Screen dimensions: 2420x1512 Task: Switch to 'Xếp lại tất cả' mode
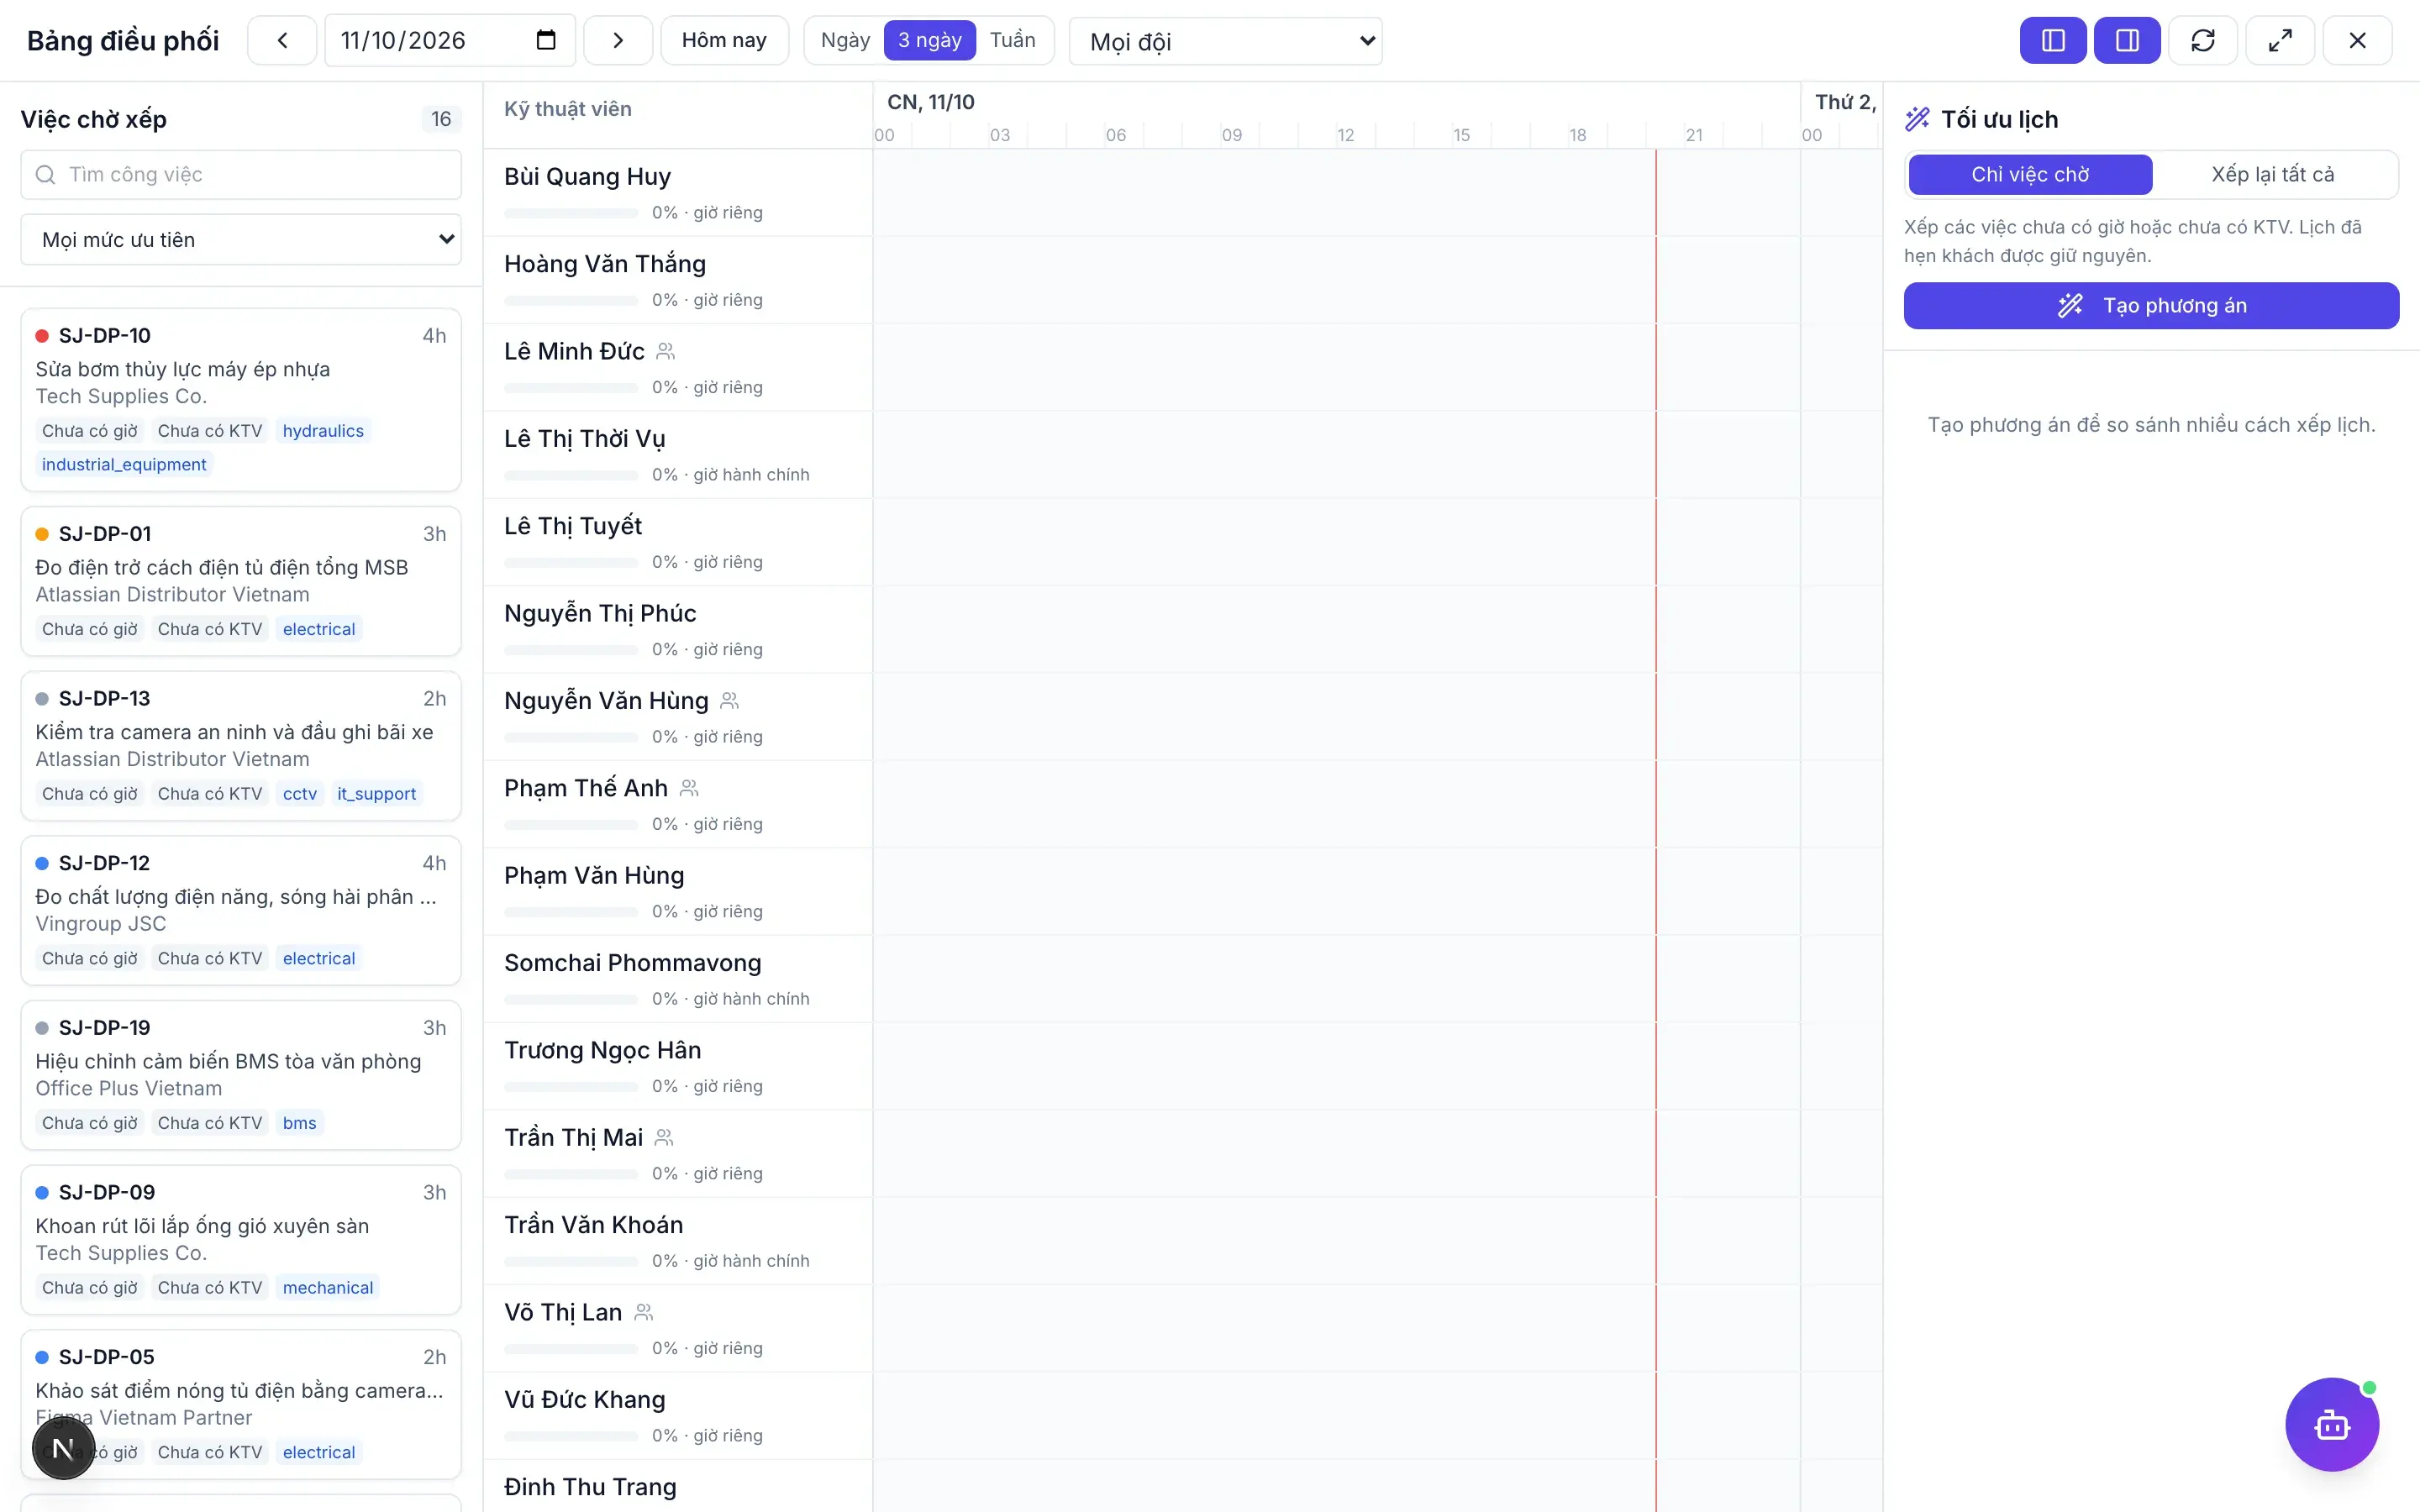pos(2272,174)
